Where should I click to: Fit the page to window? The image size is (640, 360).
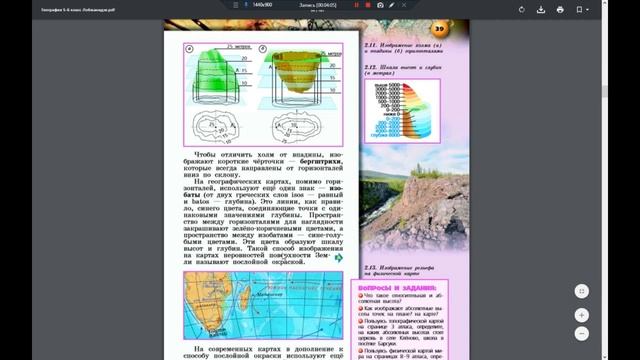582,291
